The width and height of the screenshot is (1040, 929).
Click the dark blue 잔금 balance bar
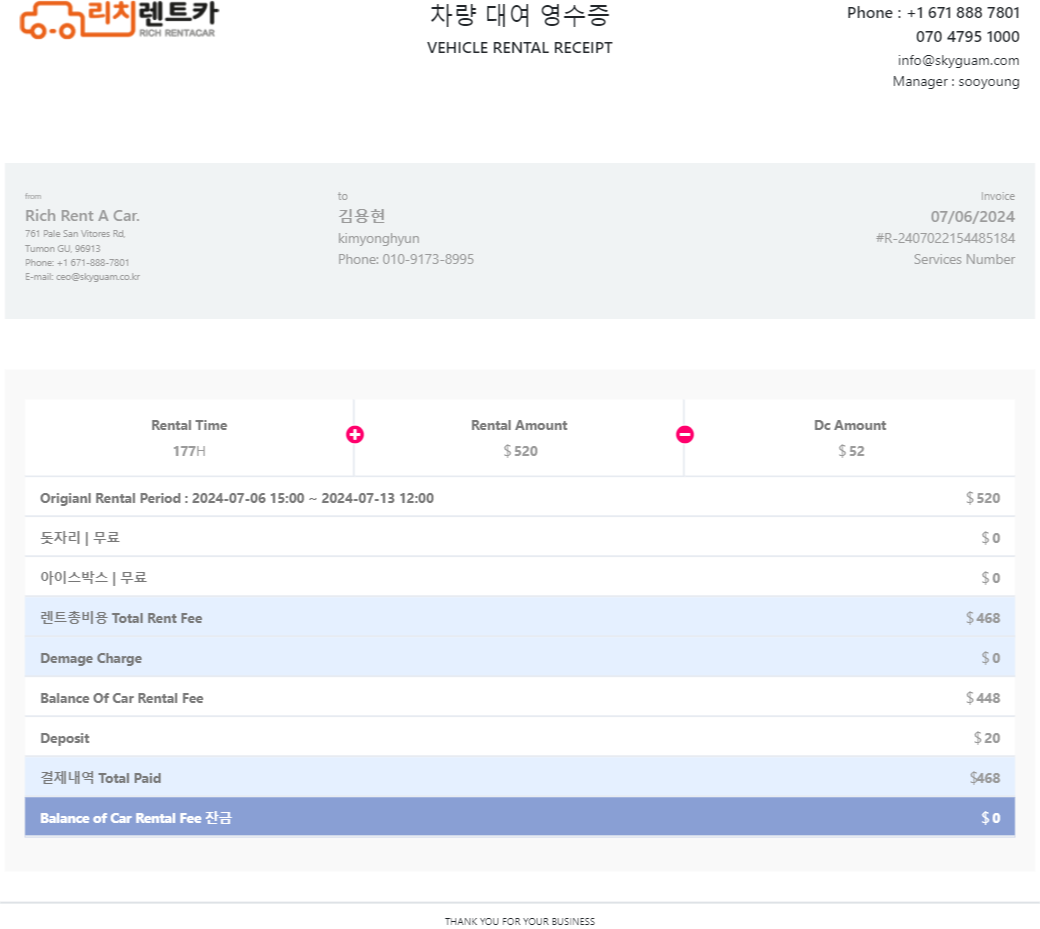(519, 818)
